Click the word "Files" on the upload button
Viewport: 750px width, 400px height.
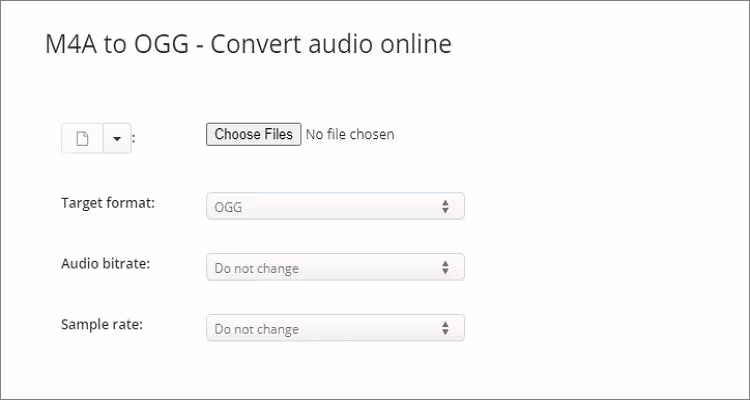[x=276, y=134]
